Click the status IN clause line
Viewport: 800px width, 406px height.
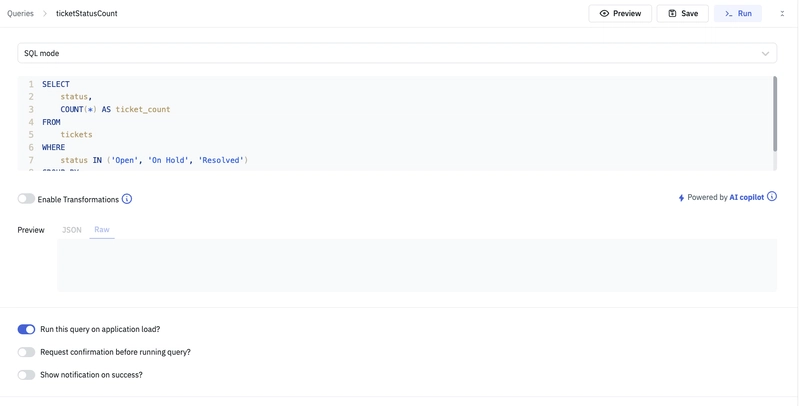point(154,160)
